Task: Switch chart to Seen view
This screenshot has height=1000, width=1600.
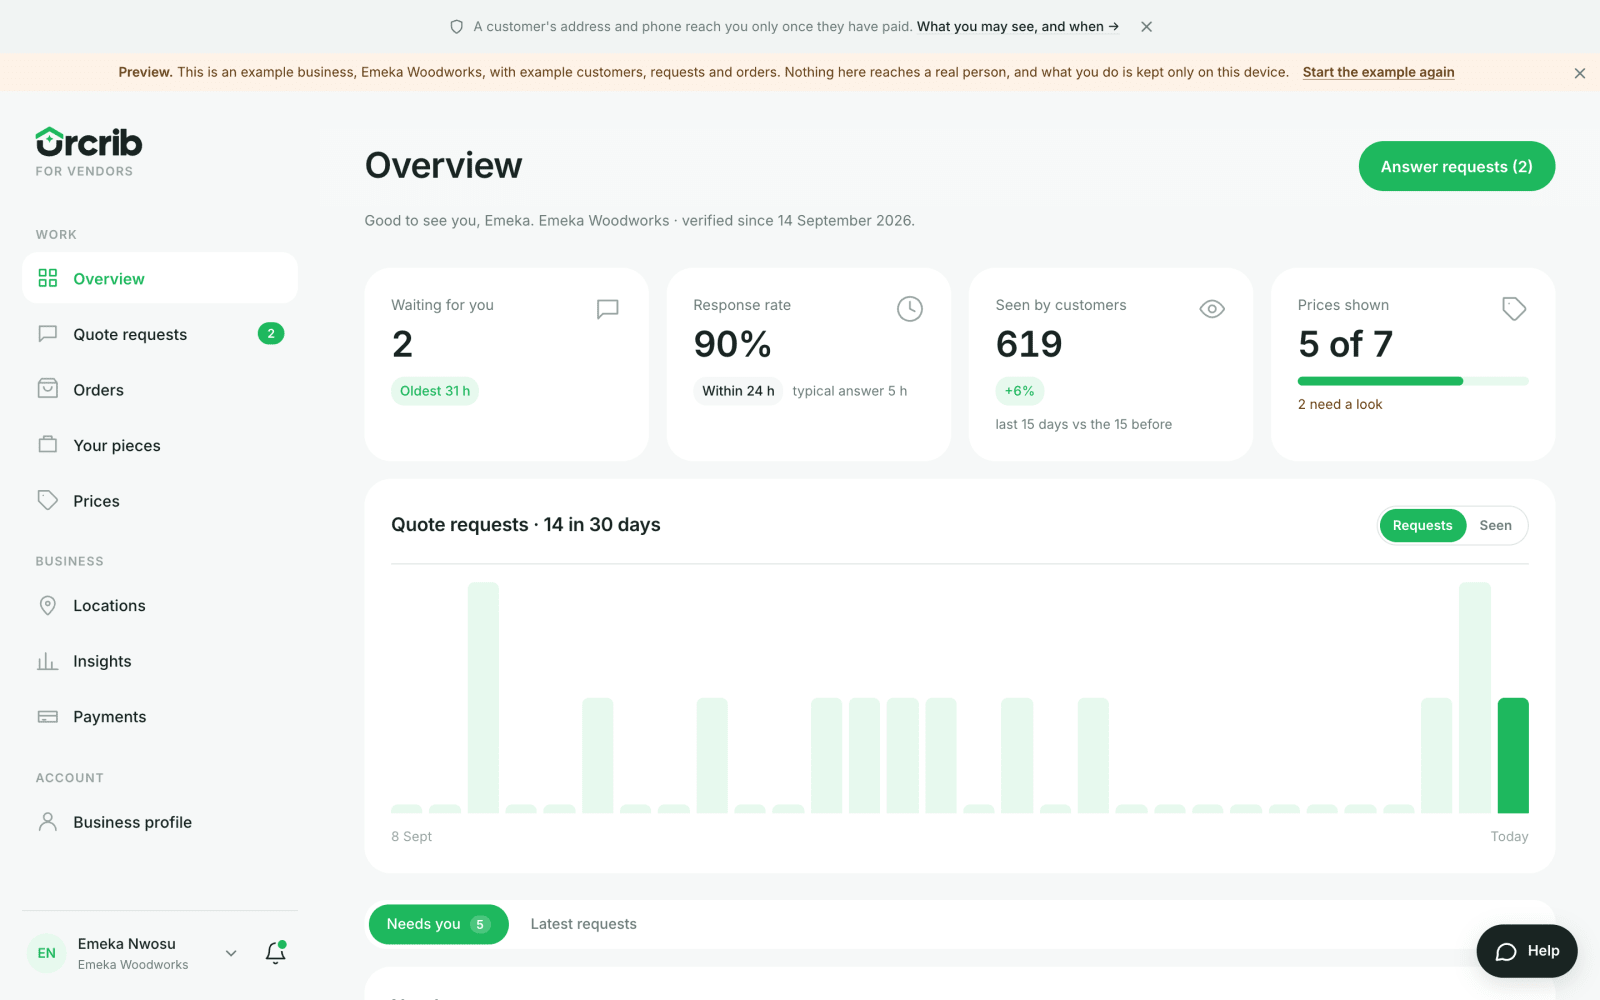Action: pyautogui.click(x=1495, y=525)
